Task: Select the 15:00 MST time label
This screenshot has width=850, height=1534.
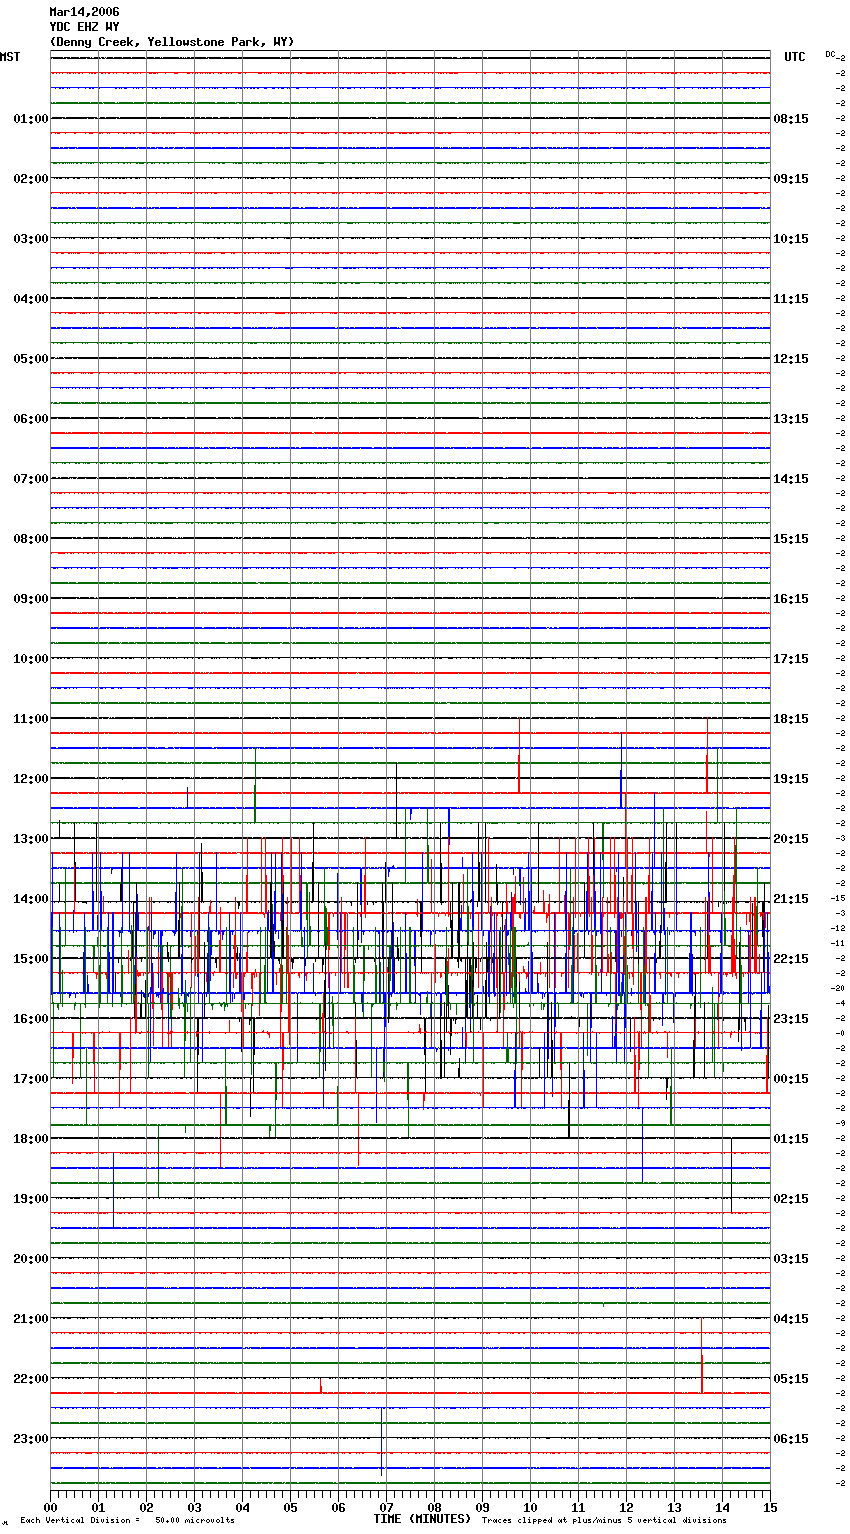Action: (x=31, y=959)
